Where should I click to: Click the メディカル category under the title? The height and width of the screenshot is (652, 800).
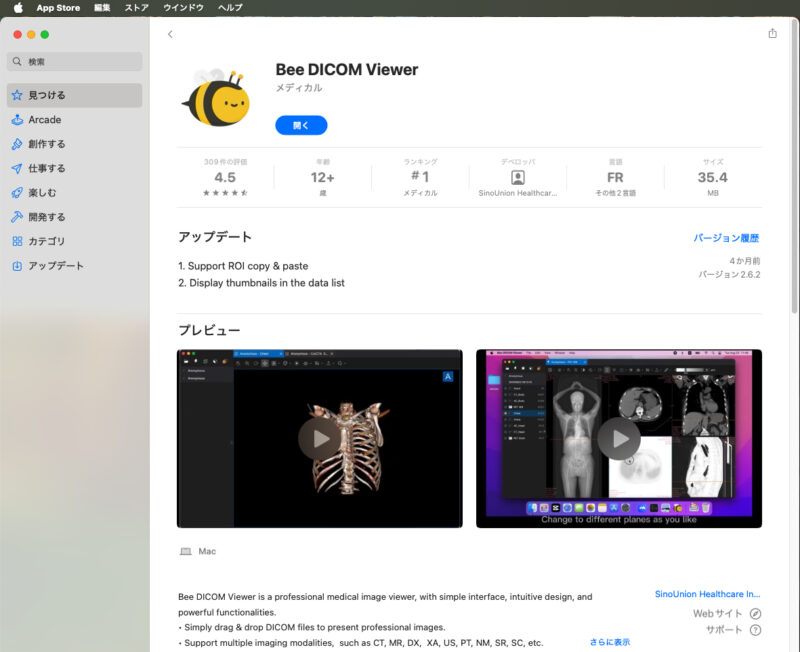point(299,88)
